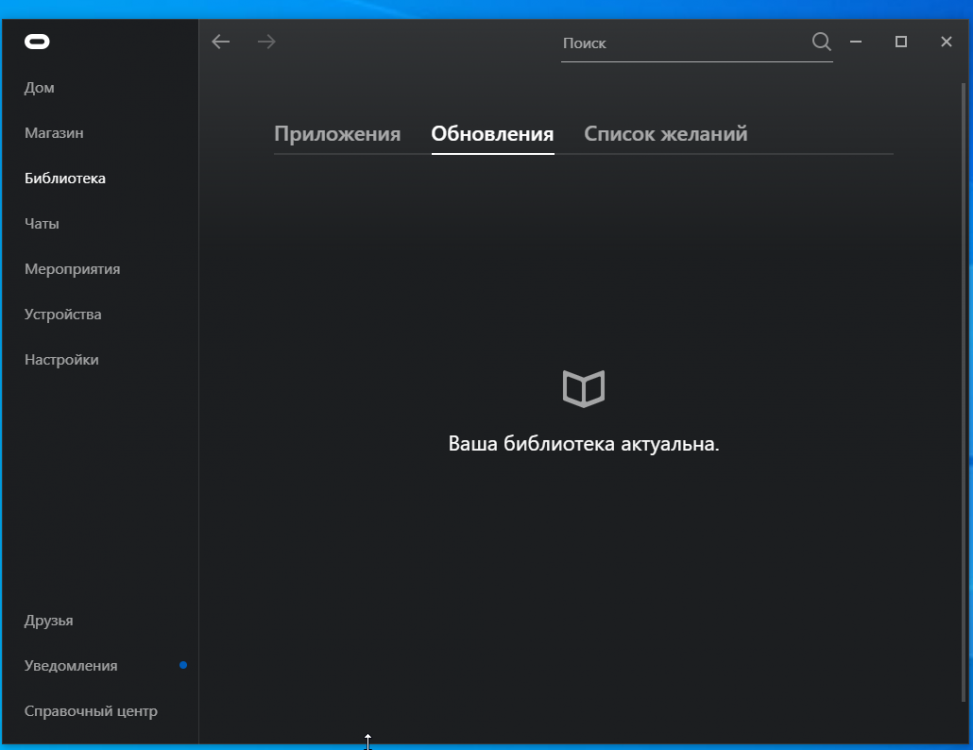
Task: Go forward with the right arrow
Action: (x=266, y=42)
